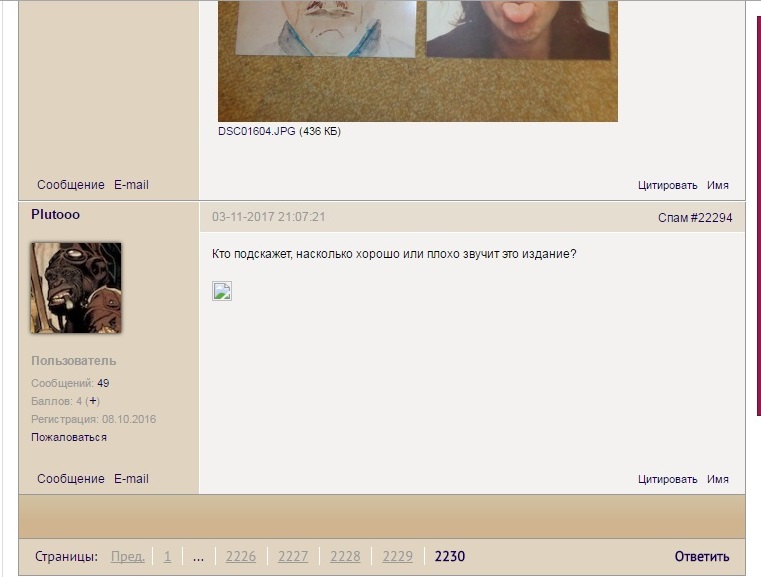
Task: Open Plutooo's avatar picture
Action: click(76, 287)
